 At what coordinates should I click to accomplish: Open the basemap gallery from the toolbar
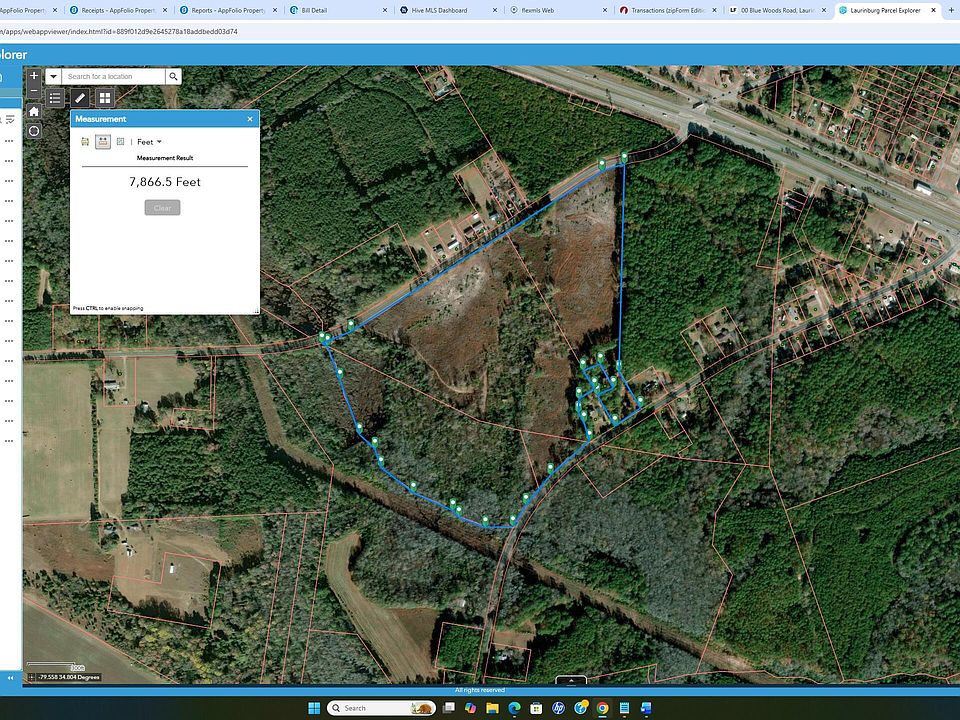(104, 98)
